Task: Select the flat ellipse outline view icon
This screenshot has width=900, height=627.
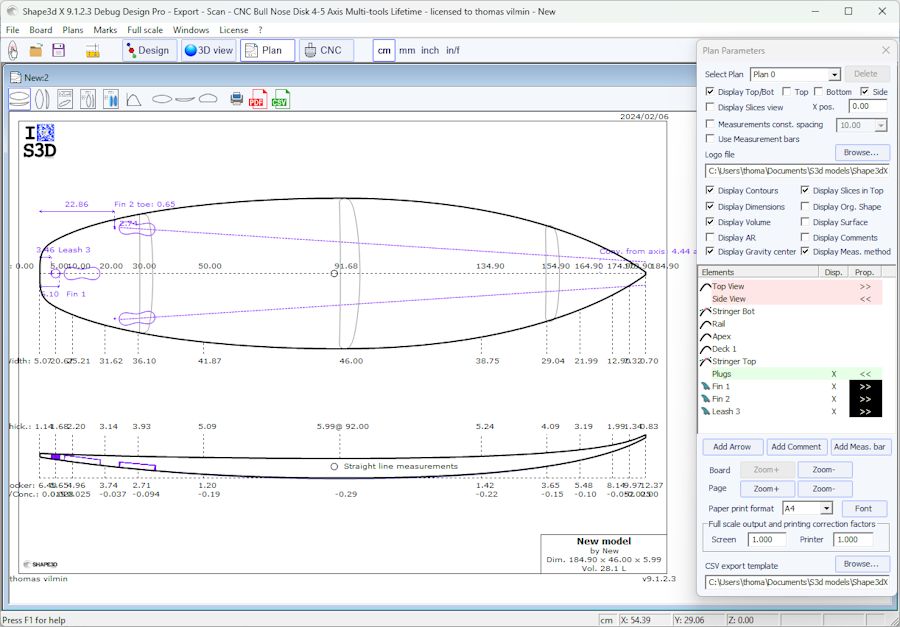Action: pos(162,99)
